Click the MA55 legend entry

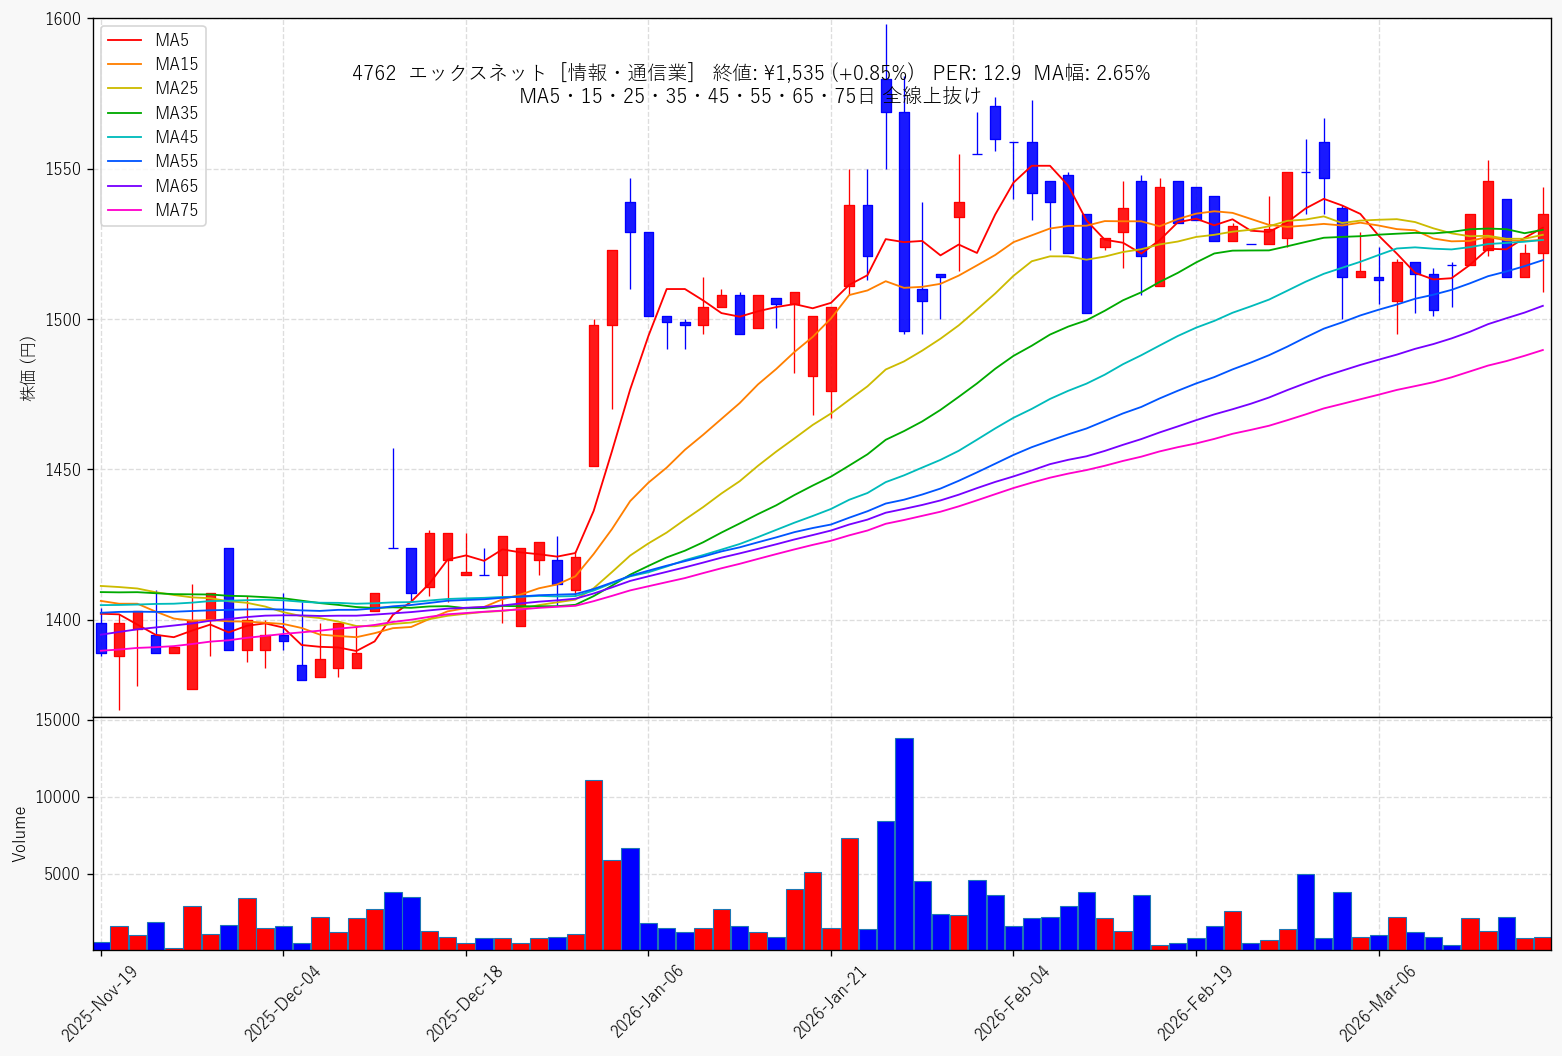click(152, 161)
